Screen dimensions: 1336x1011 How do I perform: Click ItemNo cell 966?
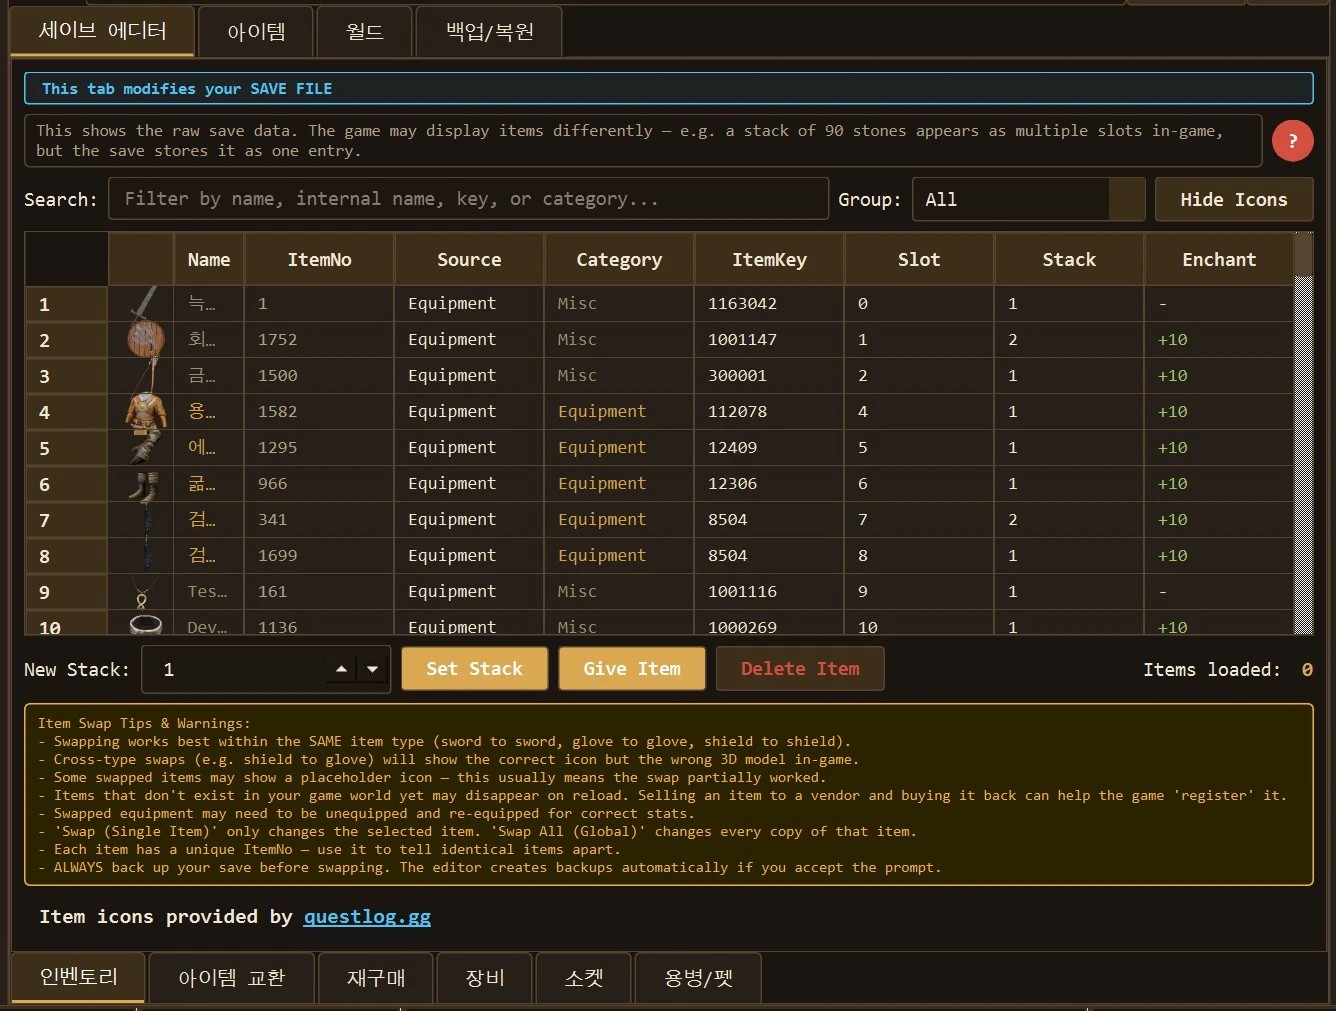(319, 484)
